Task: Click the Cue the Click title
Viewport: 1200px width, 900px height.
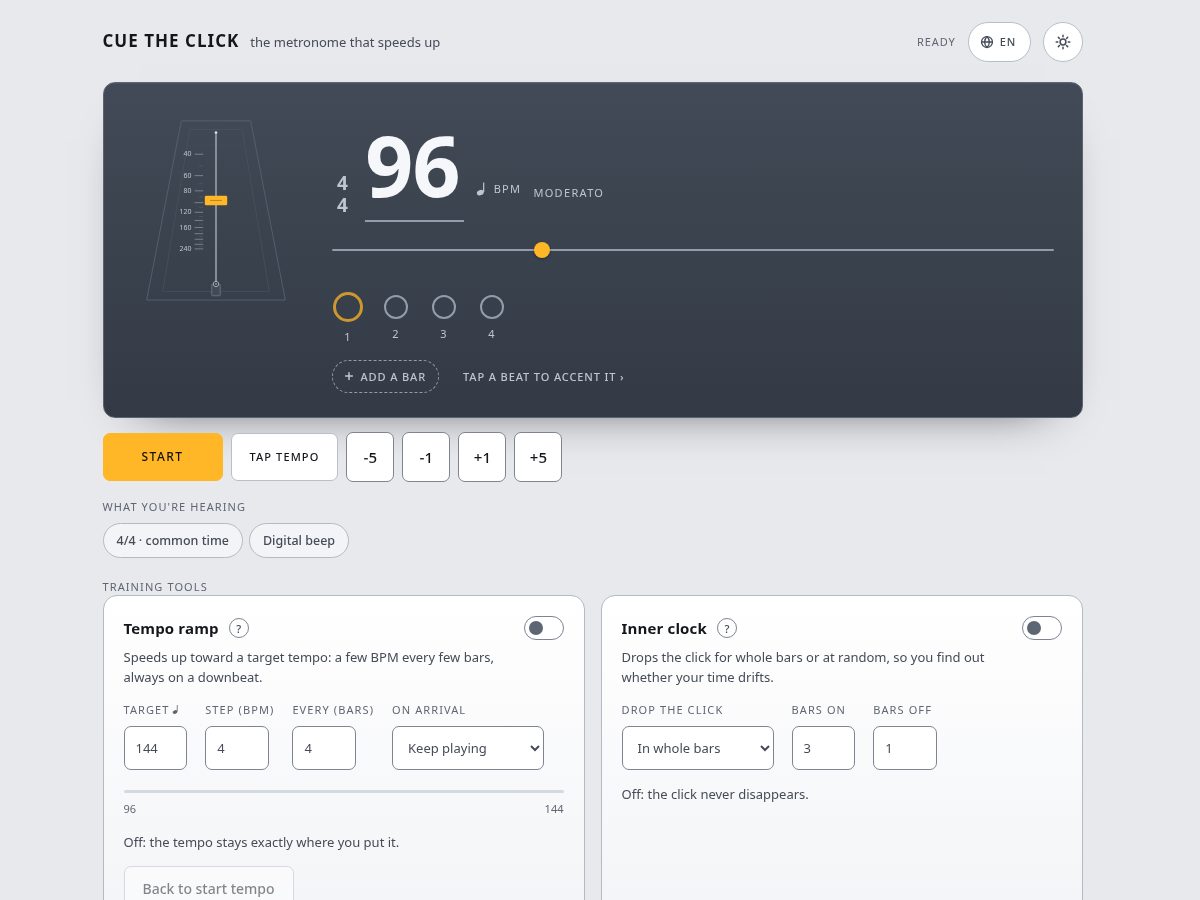Action: point(171,41)
